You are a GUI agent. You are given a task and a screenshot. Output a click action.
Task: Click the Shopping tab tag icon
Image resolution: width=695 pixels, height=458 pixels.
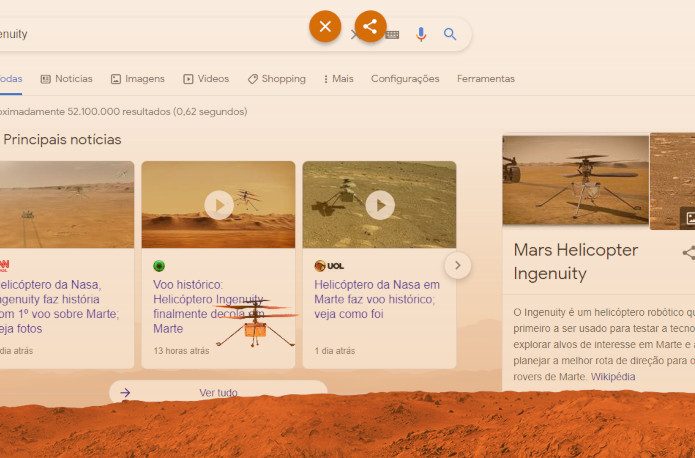click(253, 79)
